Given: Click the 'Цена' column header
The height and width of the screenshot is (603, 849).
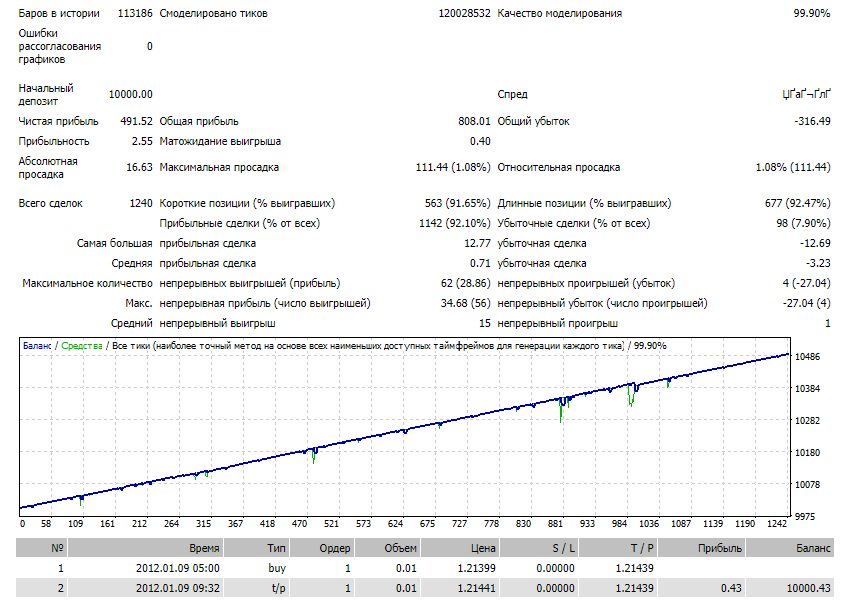Looking at the screenshot, I should coord(460,548).
